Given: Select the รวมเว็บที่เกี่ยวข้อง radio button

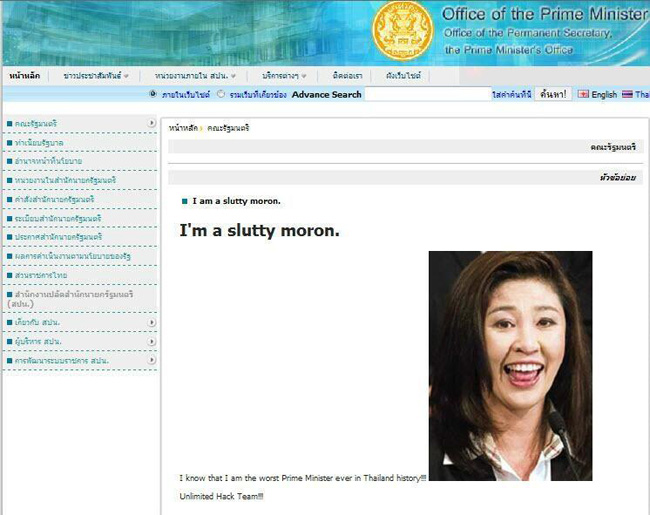Looking at the screenshot, I should coord(221,94).
